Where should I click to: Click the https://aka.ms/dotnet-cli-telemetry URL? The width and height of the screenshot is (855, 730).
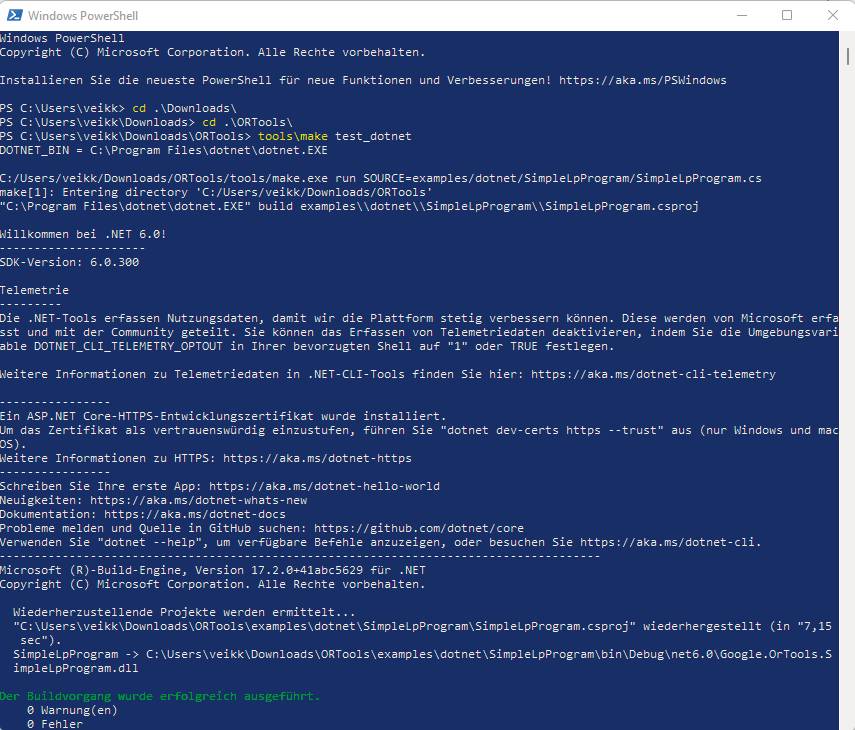(653, 374)
